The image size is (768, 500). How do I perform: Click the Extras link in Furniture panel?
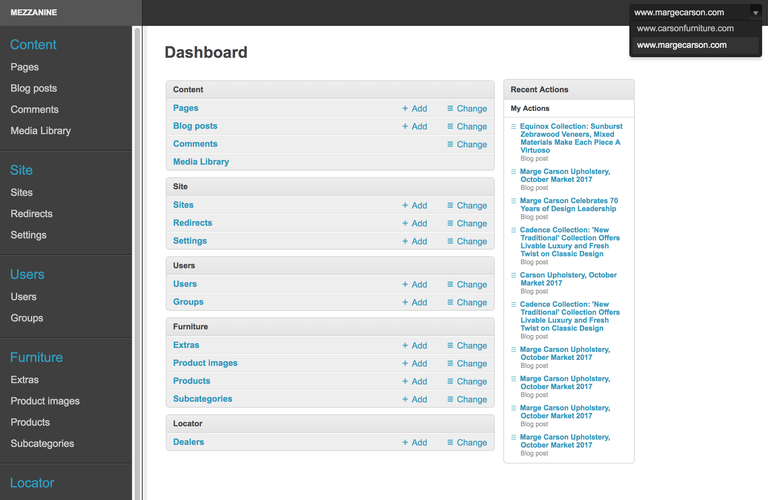point(186,345)
